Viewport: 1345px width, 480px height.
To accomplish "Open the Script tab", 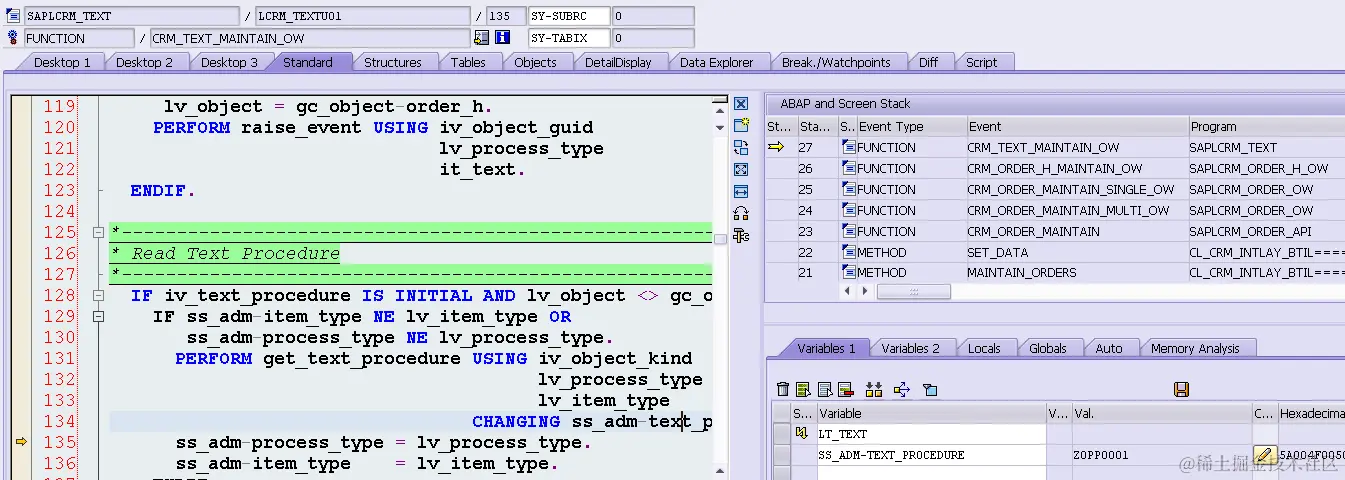I will click(x=981, y=62).
